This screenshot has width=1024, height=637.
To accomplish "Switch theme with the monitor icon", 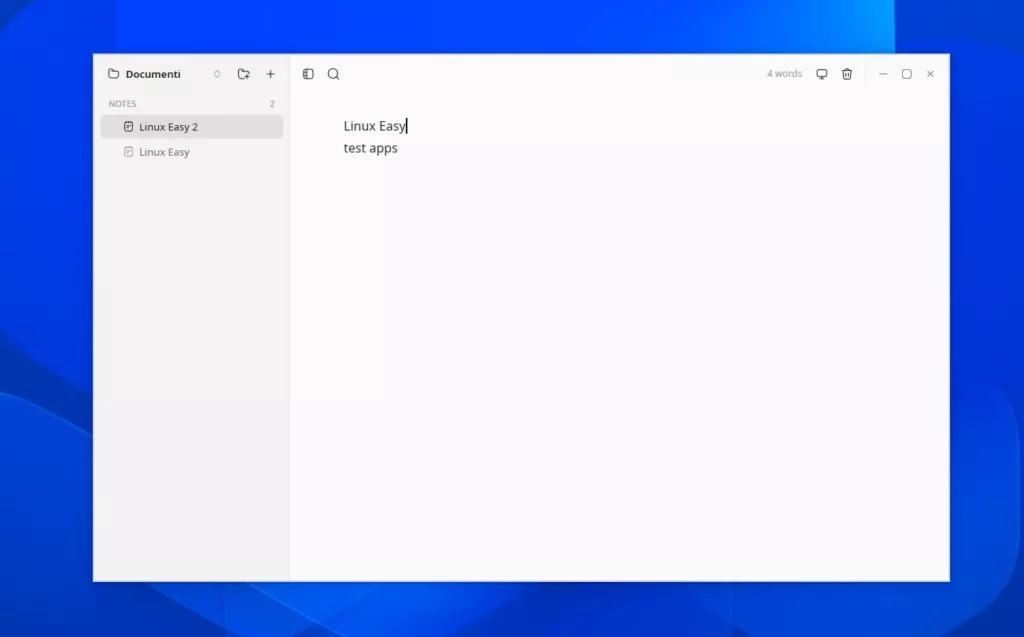I will (822, 74).
